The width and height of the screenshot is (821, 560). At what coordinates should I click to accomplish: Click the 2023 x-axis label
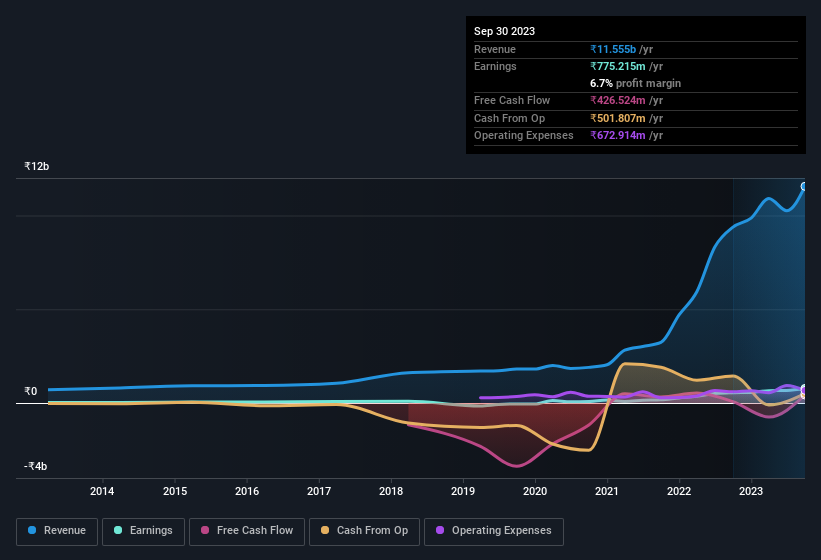(751, 491)
